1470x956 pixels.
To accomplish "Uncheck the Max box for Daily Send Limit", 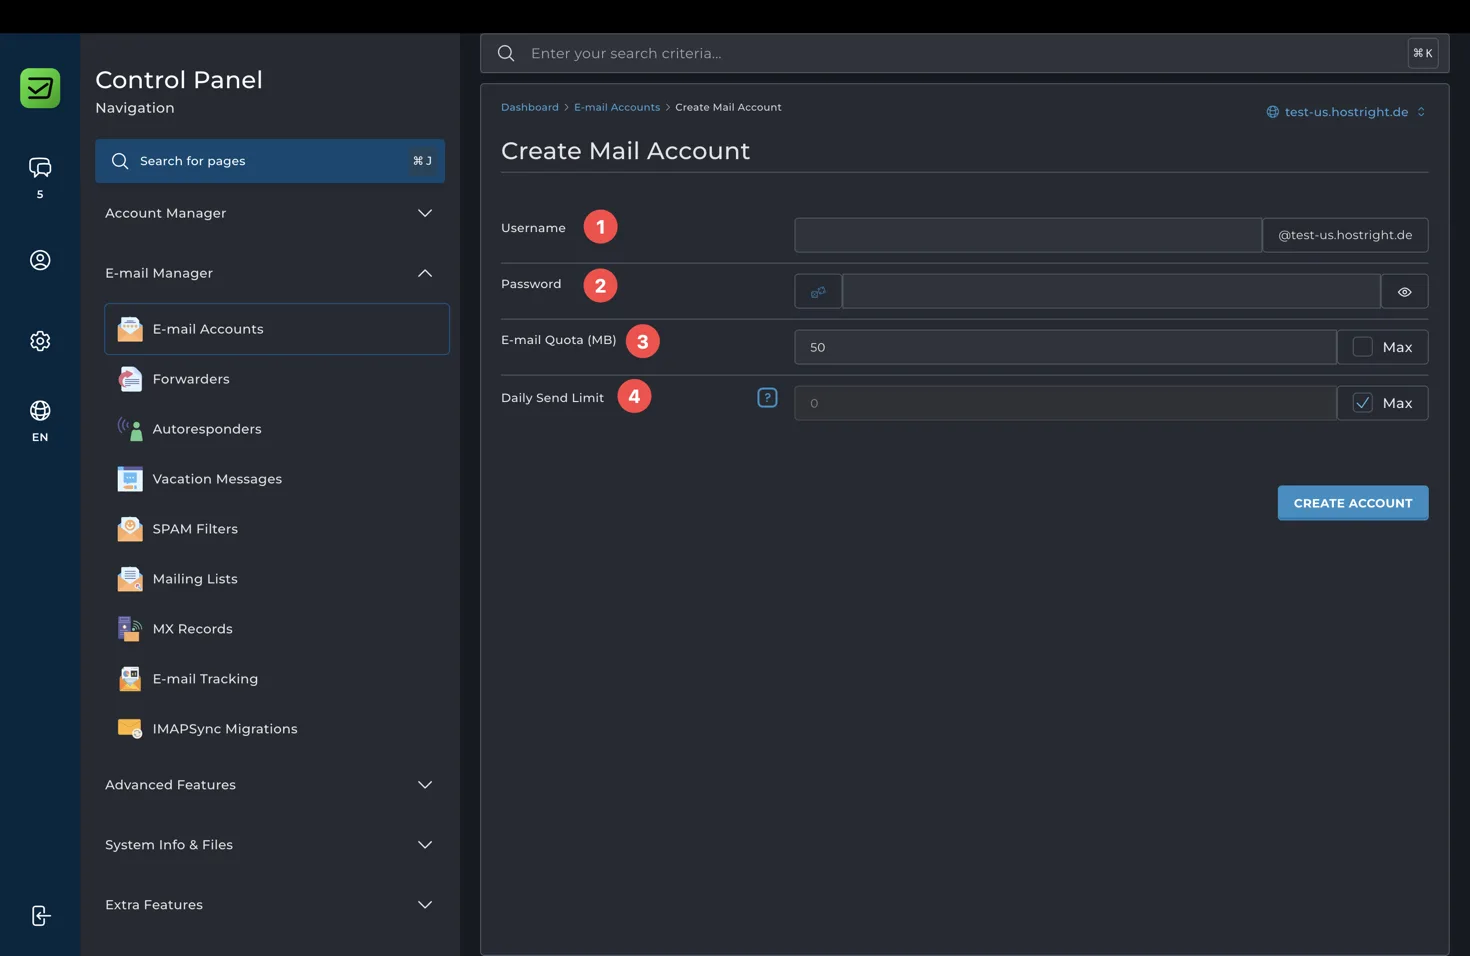I will pos(1363,403).
